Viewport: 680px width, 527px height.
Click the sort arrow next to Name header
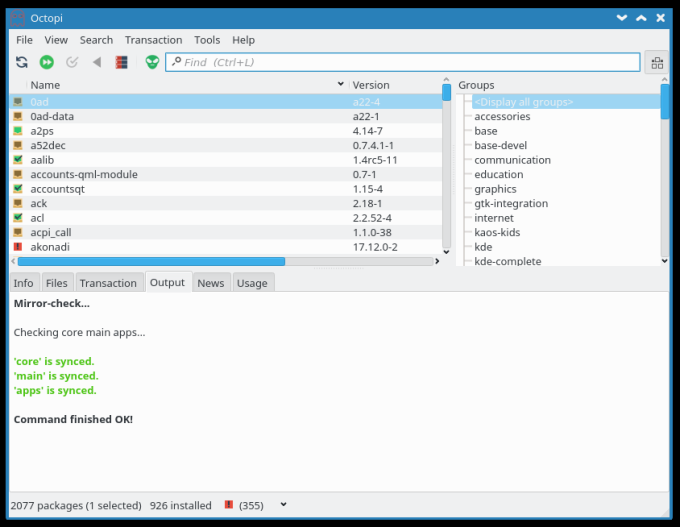pyautogui.click(x=341, y=85)
